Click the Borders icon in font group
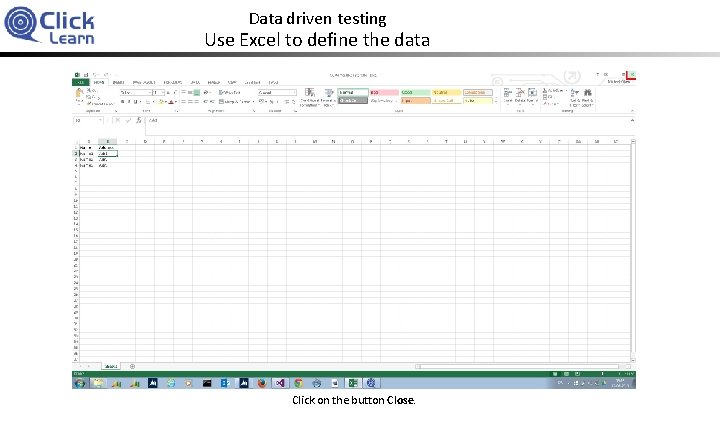 point(148,101)
